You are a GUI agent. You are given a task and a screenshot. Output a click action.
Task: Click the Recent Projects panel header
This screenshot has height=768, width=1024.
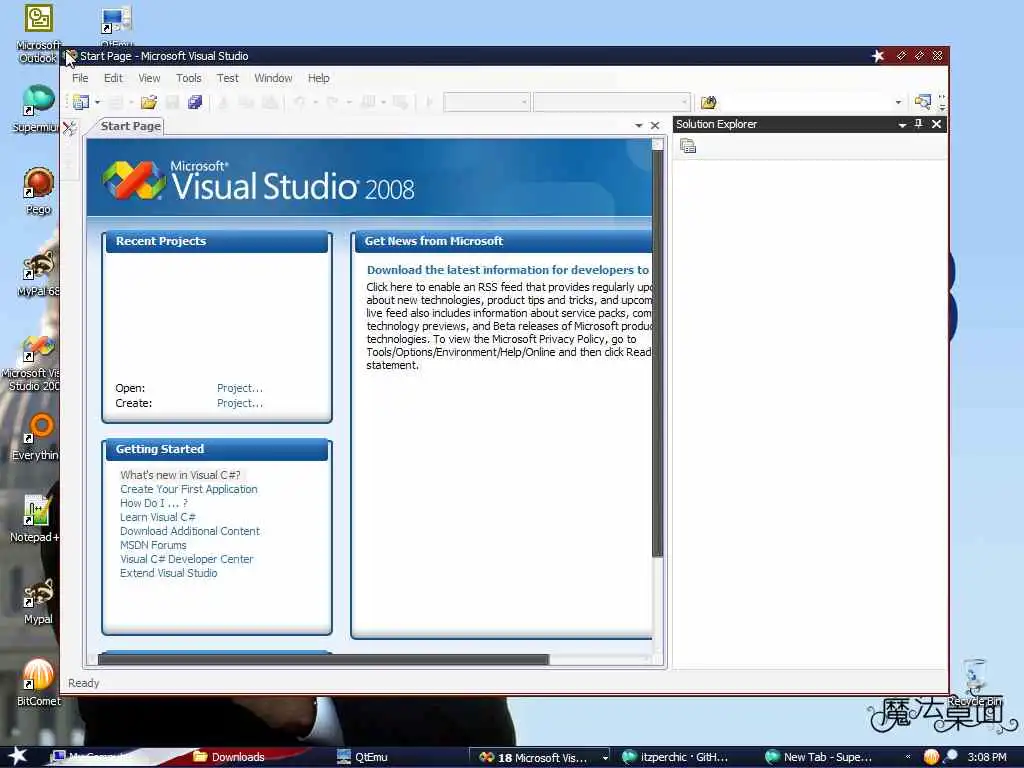point(216,242)
